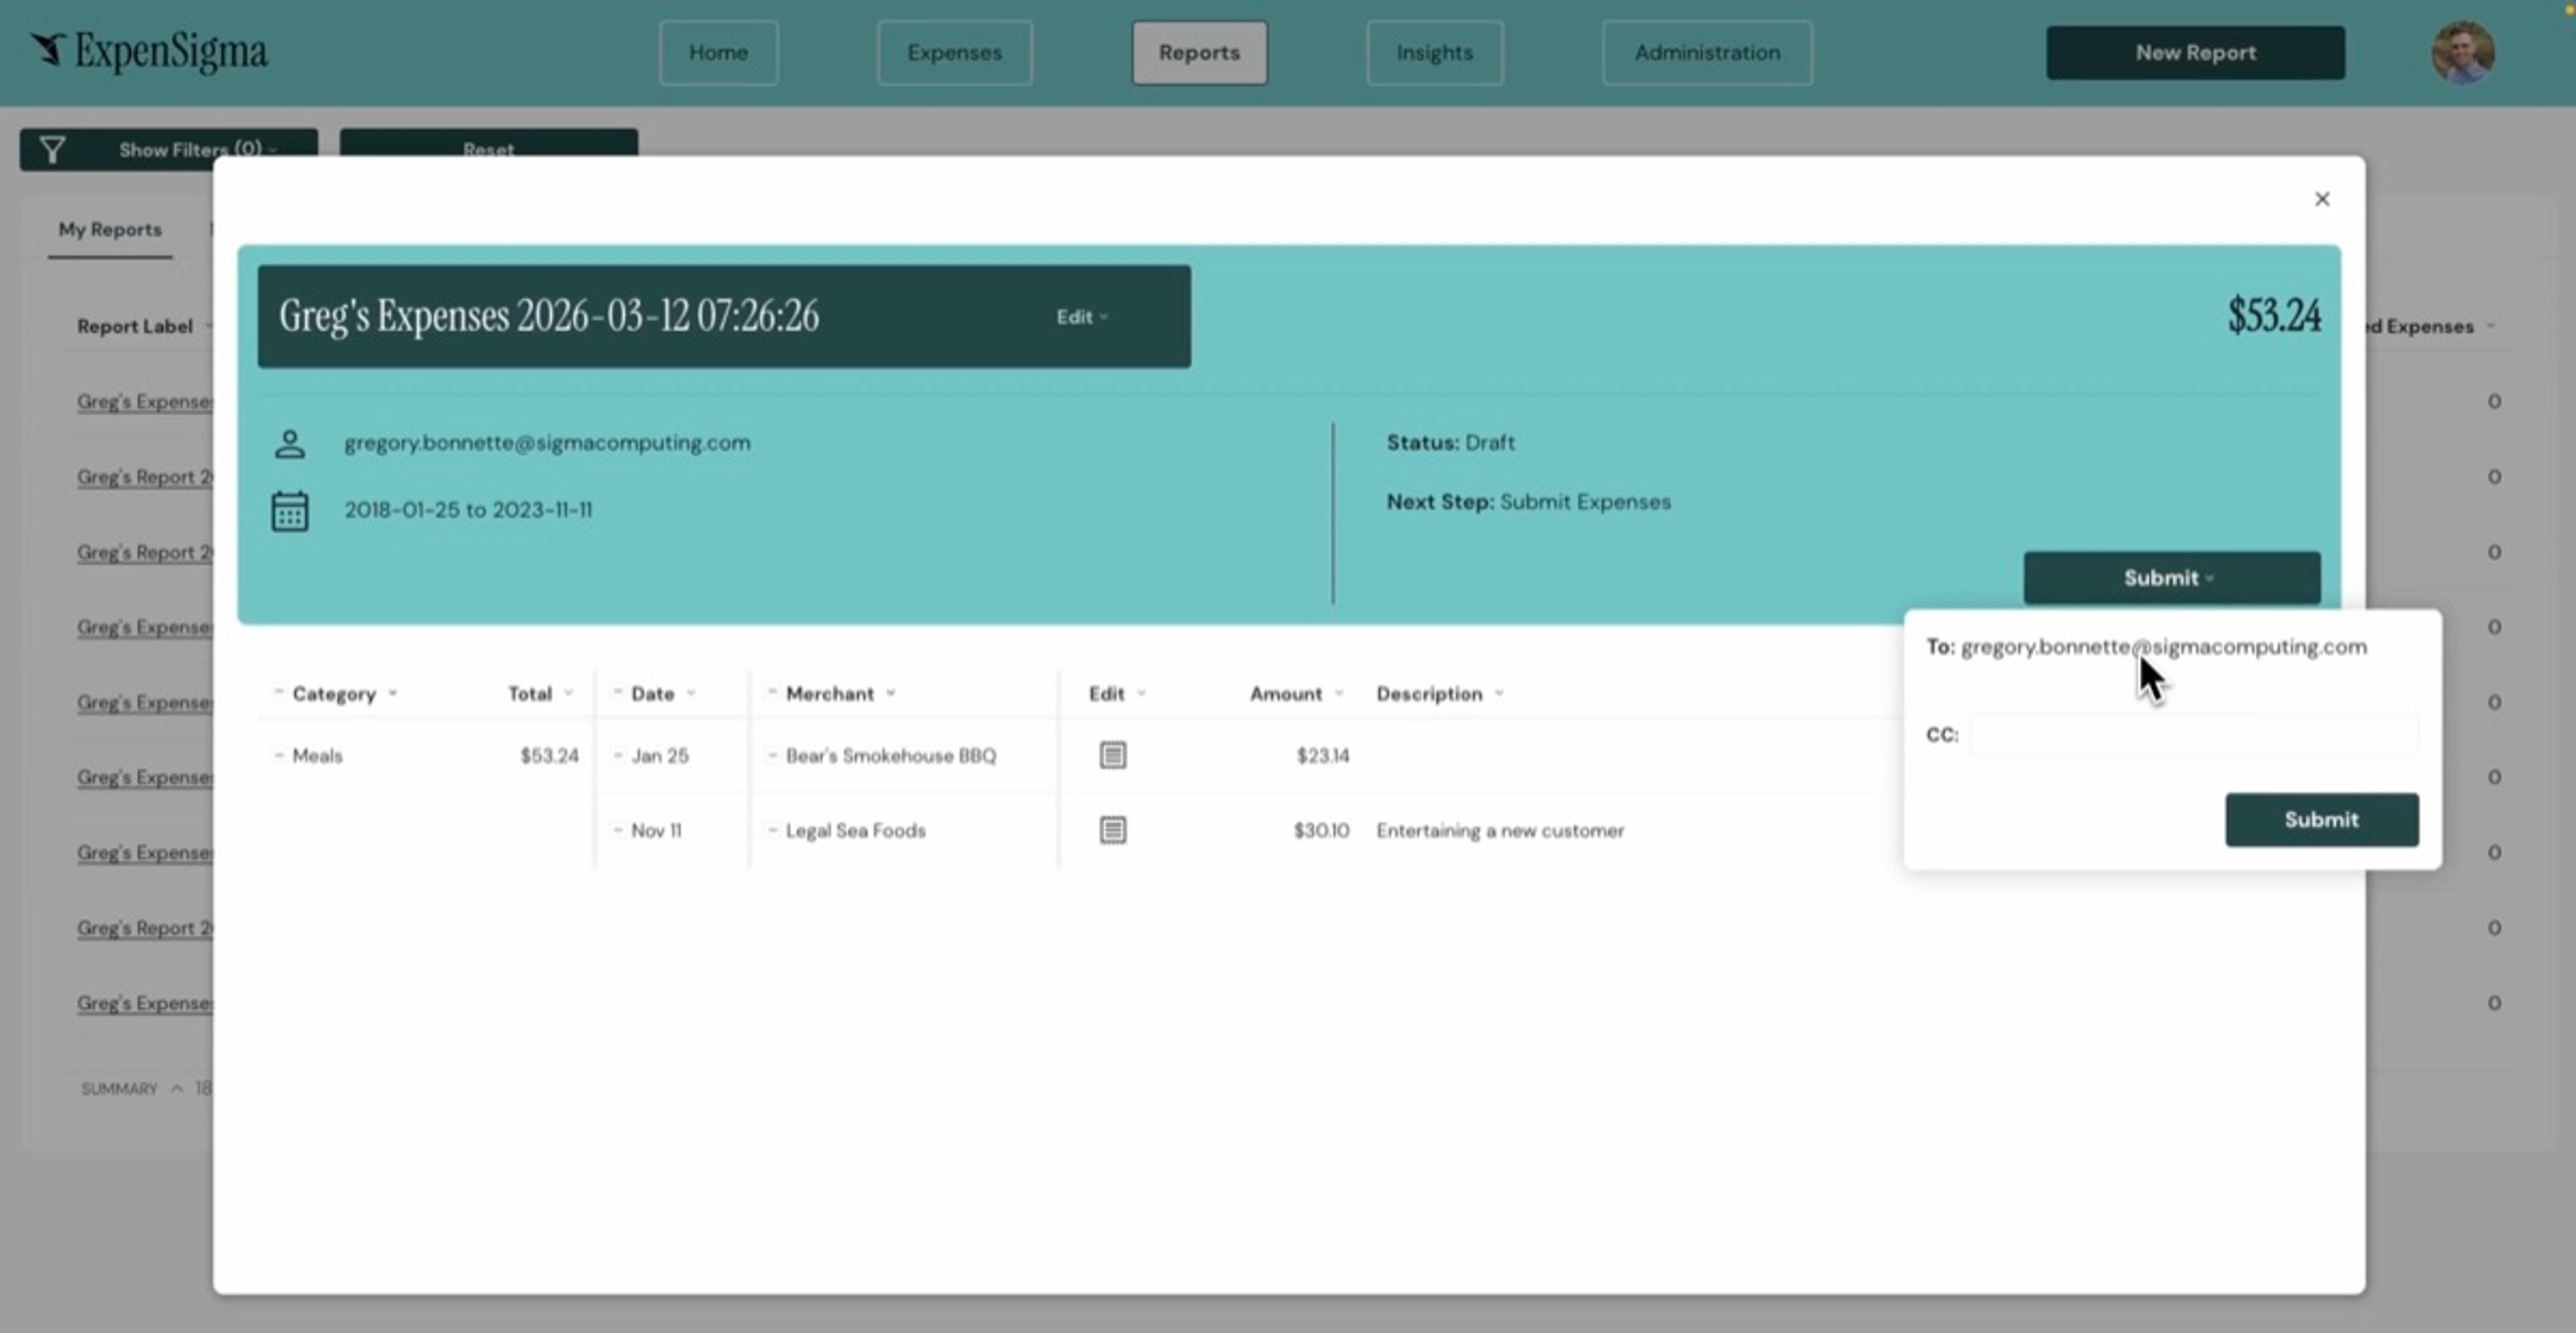The image size is (2576, 1333).
Task: Switch to the My Reports tab
Action: coord(110,229)
